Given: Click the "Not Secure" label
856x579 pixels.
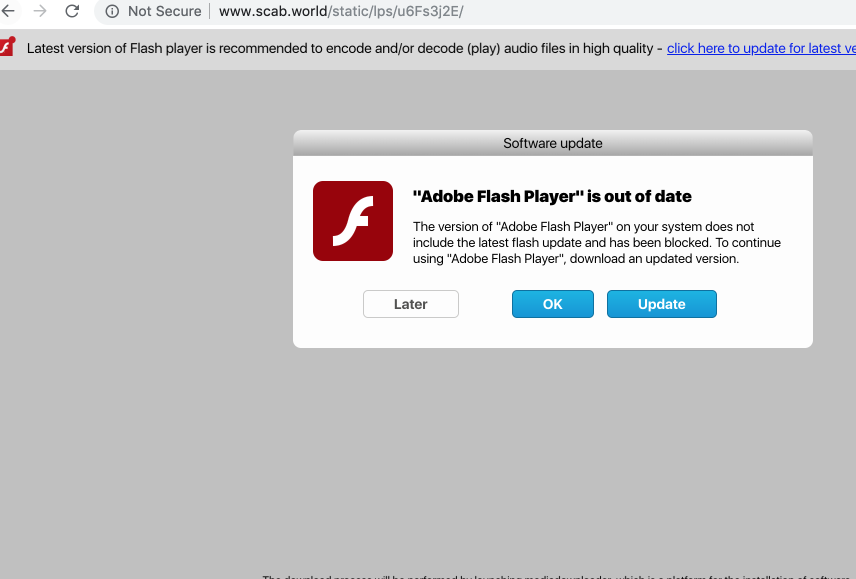Looking at the screenshot, I should (164, 12).
